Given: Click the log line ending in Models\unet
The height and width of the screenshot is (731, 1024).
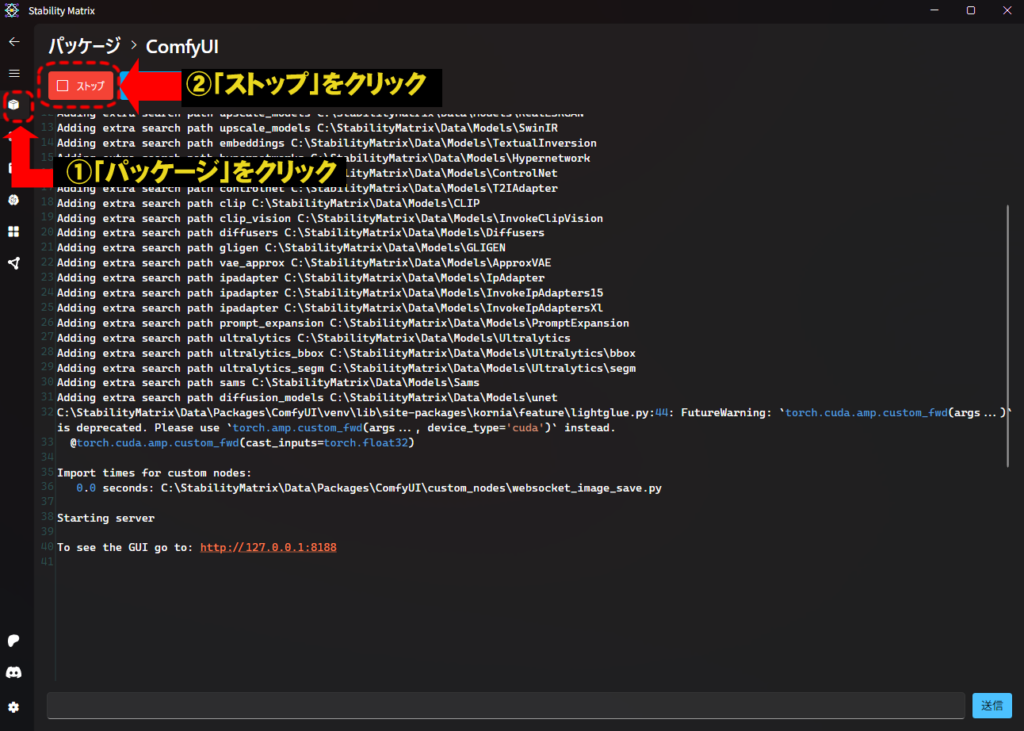Looking at the screenshot, I should [x=307, y=398].
